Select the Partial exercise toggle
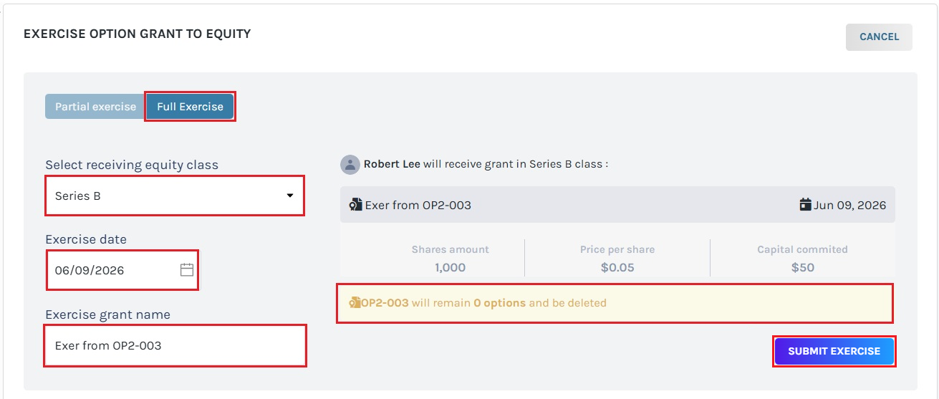939x399 pixels. 96,107
